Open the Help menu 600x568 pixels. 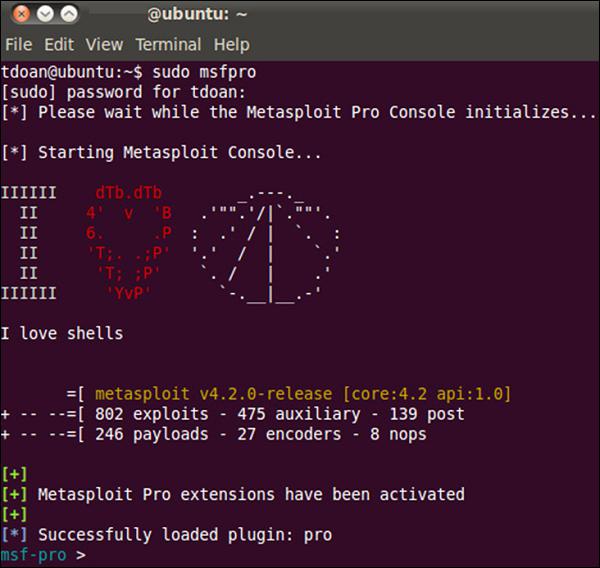(x=232, y=44)
